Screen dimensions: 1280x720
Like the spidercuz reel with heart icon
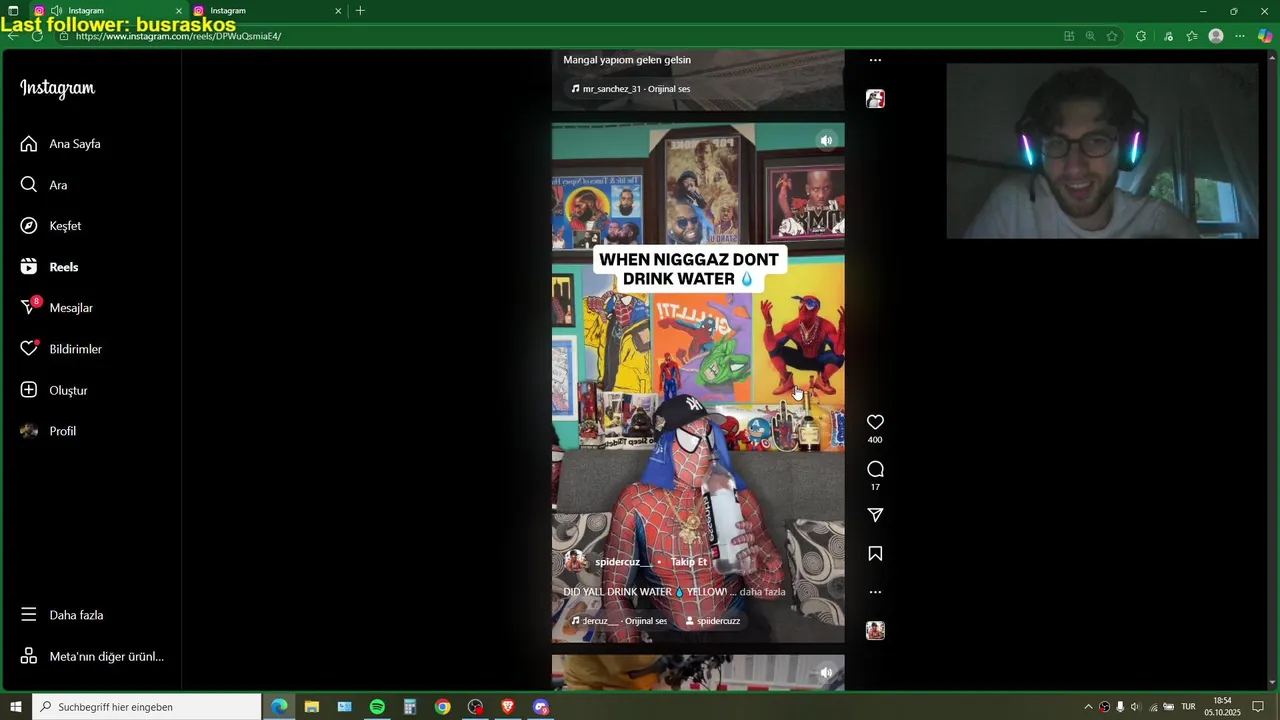[x=875, y=422]
